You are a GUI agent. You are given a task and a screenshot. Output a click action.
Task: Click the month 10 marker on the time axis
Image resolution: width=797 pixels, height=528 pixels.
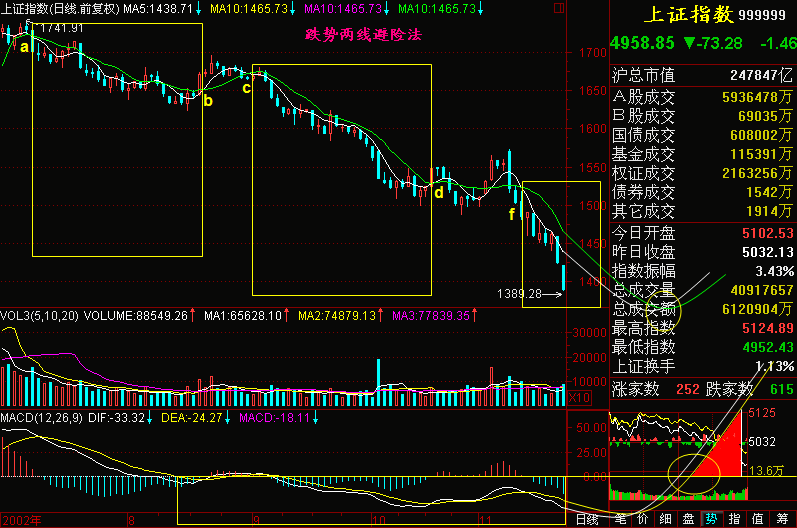click(379, 520)
